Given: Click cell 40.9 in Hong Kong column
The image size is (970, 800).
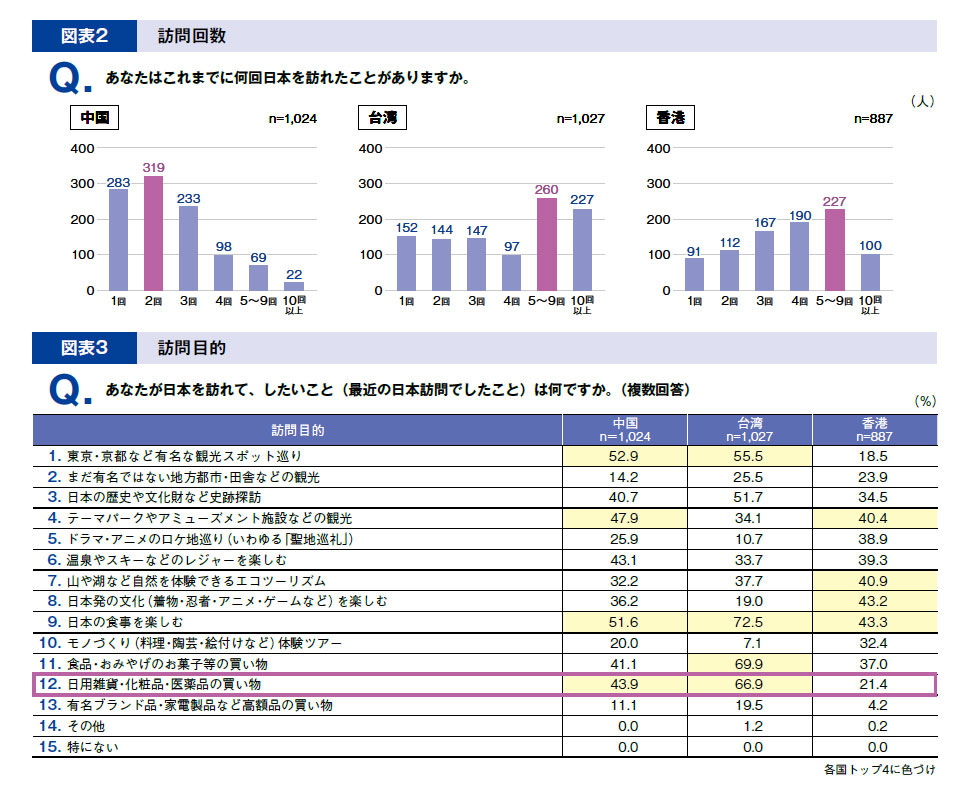Looking at the screenshot, I should 875,581.
